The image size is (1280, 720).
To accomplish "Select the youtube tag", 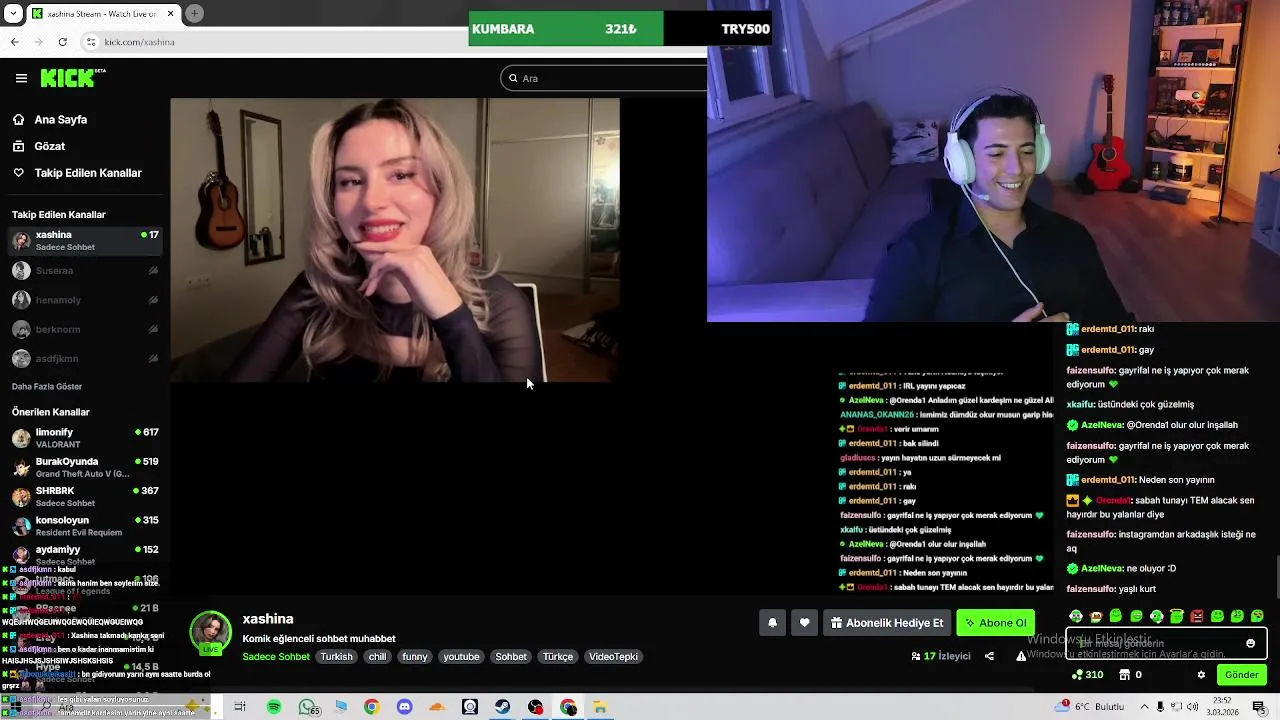I will 462,657.
